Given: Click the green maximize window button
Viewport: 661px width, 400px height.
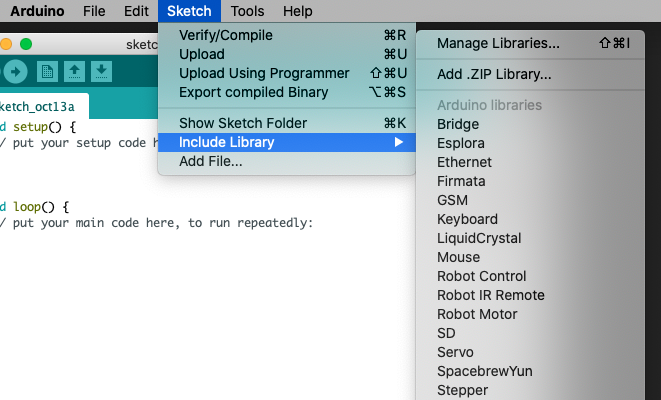Looking at the screenshot, I should [x=26, y=44].
